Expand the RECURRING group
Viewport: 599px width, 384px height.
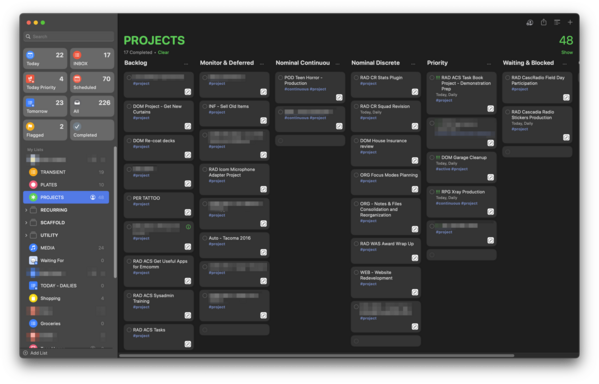[26, 210]
